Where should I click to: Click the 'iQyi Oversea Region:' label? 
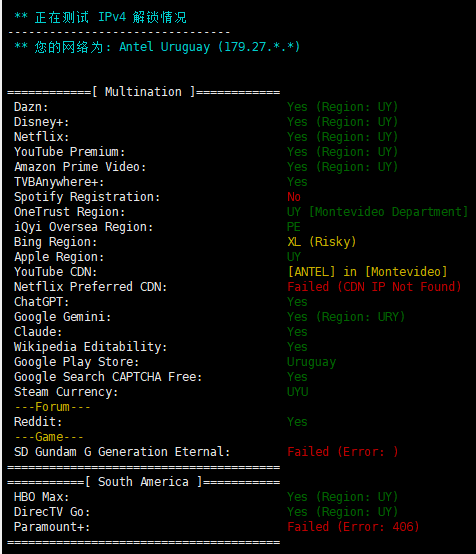tap(84, 227)
